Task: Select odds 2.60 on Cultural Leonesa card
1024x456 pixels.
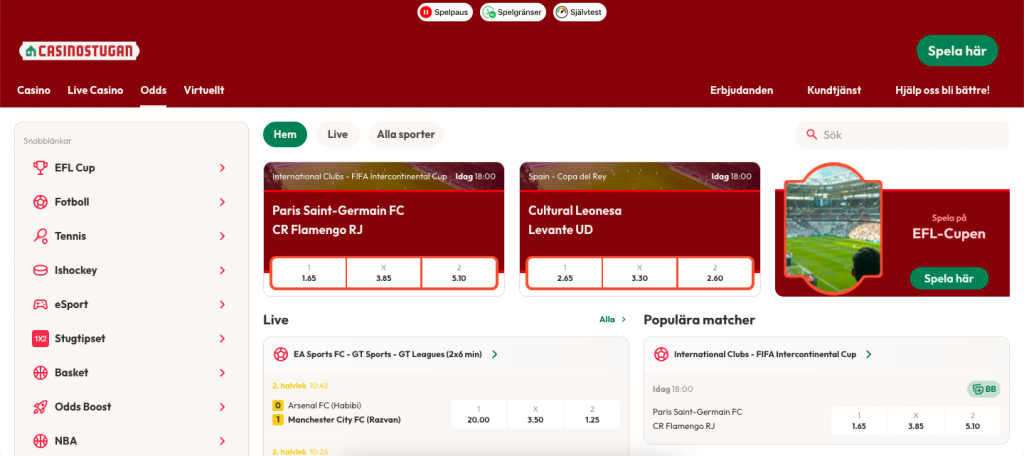Action: pyautogui.click(x=715, y=273)
